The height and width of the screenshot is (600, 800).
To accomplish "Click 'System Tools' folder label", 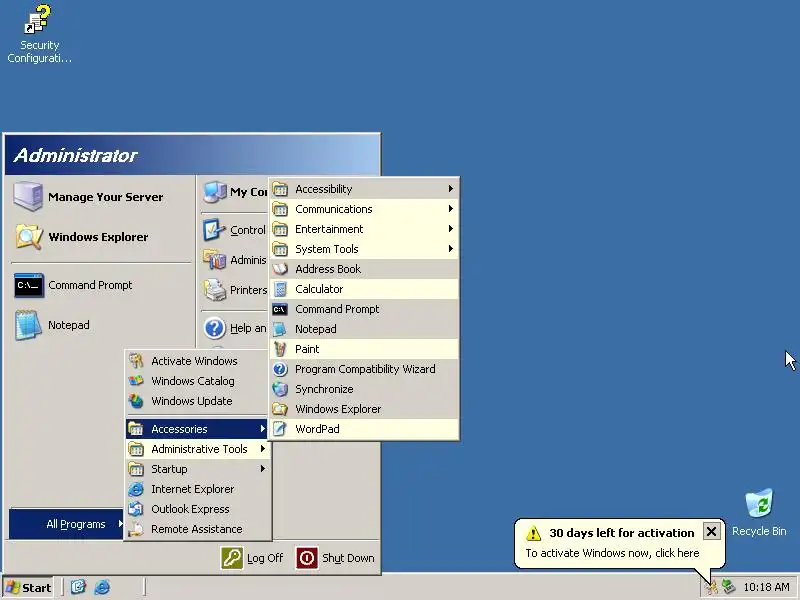I will pos(327,249).
